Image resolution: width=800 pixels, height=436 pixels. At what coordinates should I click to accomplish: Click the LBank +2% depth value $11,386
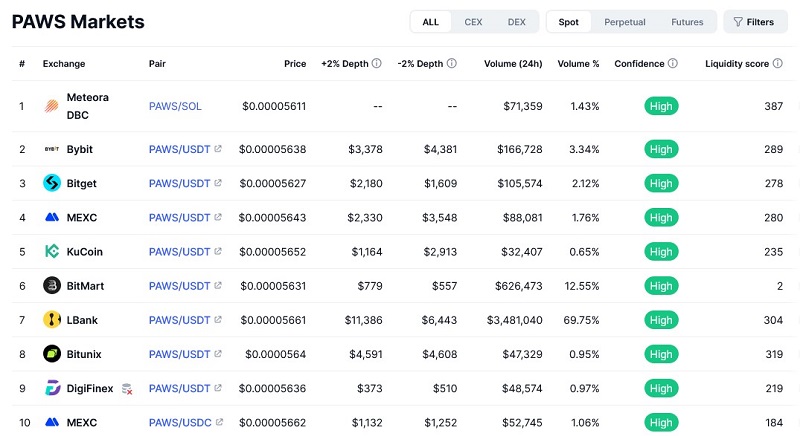click(363, 320)
